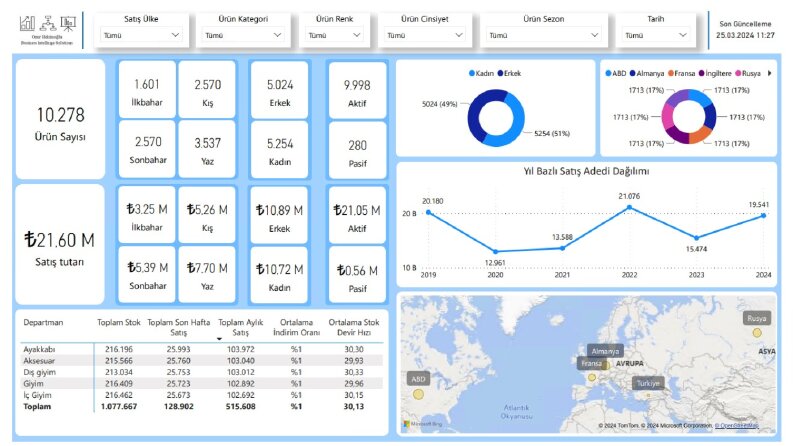Click the Erkek legend color marker
793x446 pixels.
pyautogui.click(x=500, y=73)
